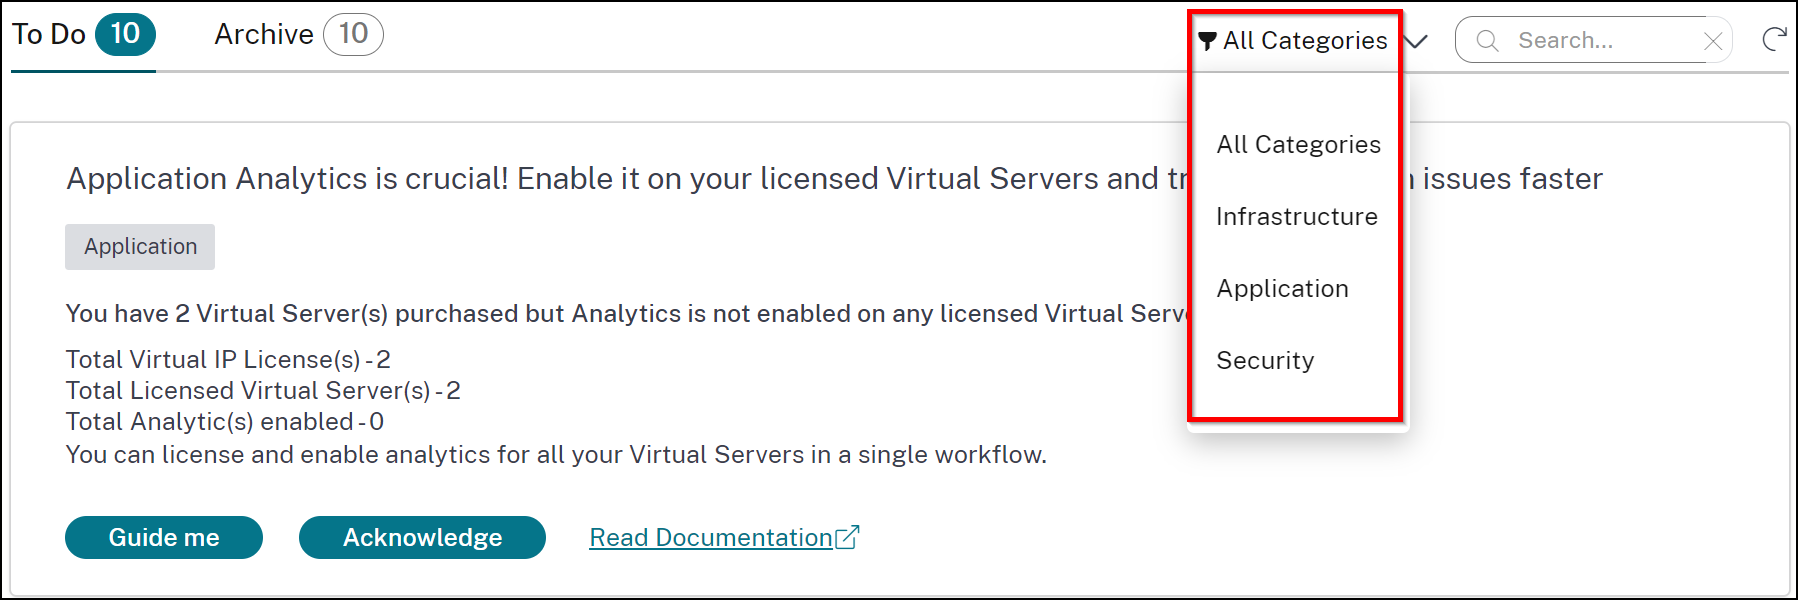Select Application category in dropdown list
This screenshot has width=1798, height=600.
[x=1283, y=289]
